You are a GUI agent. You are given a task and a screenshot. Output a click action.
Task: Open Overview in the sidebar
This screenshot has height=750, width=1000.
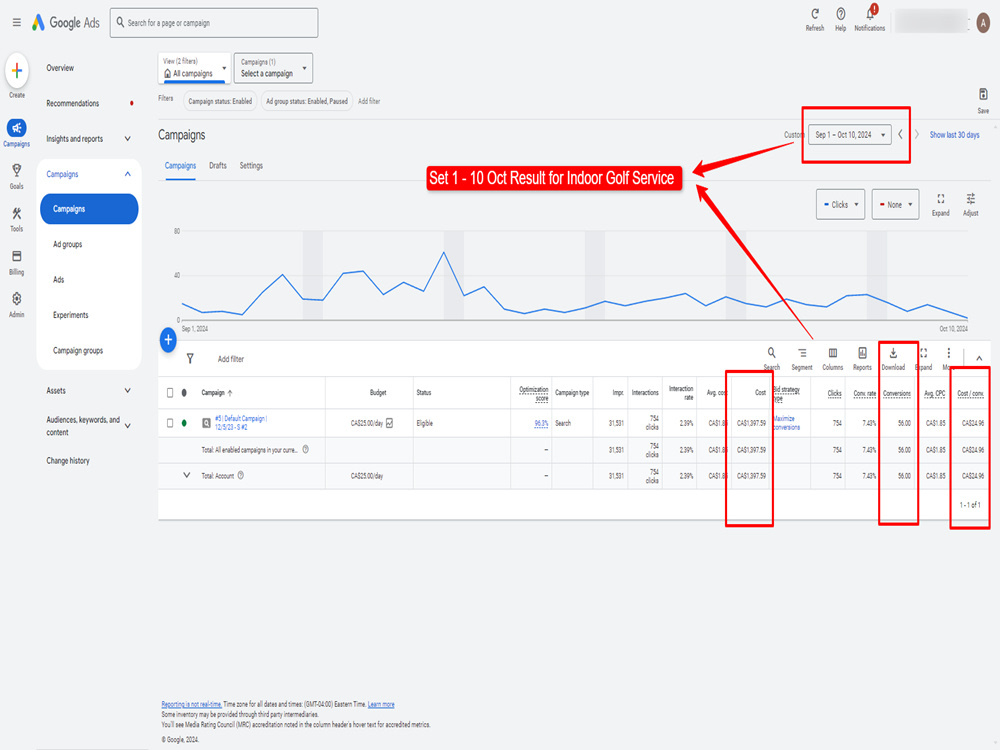[60, 68]
